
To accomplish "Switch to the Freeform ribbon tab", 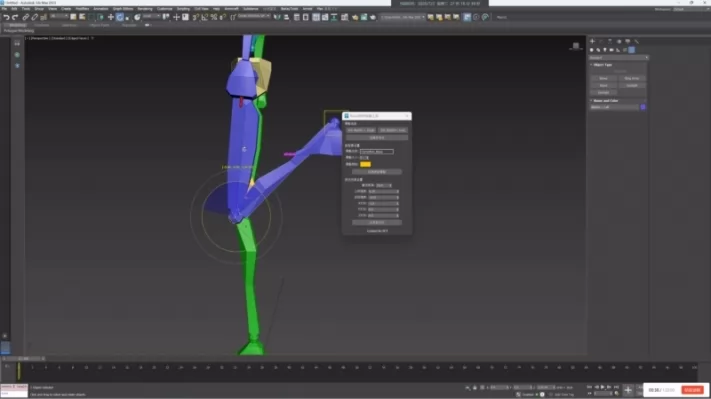I will coord(42,25).
